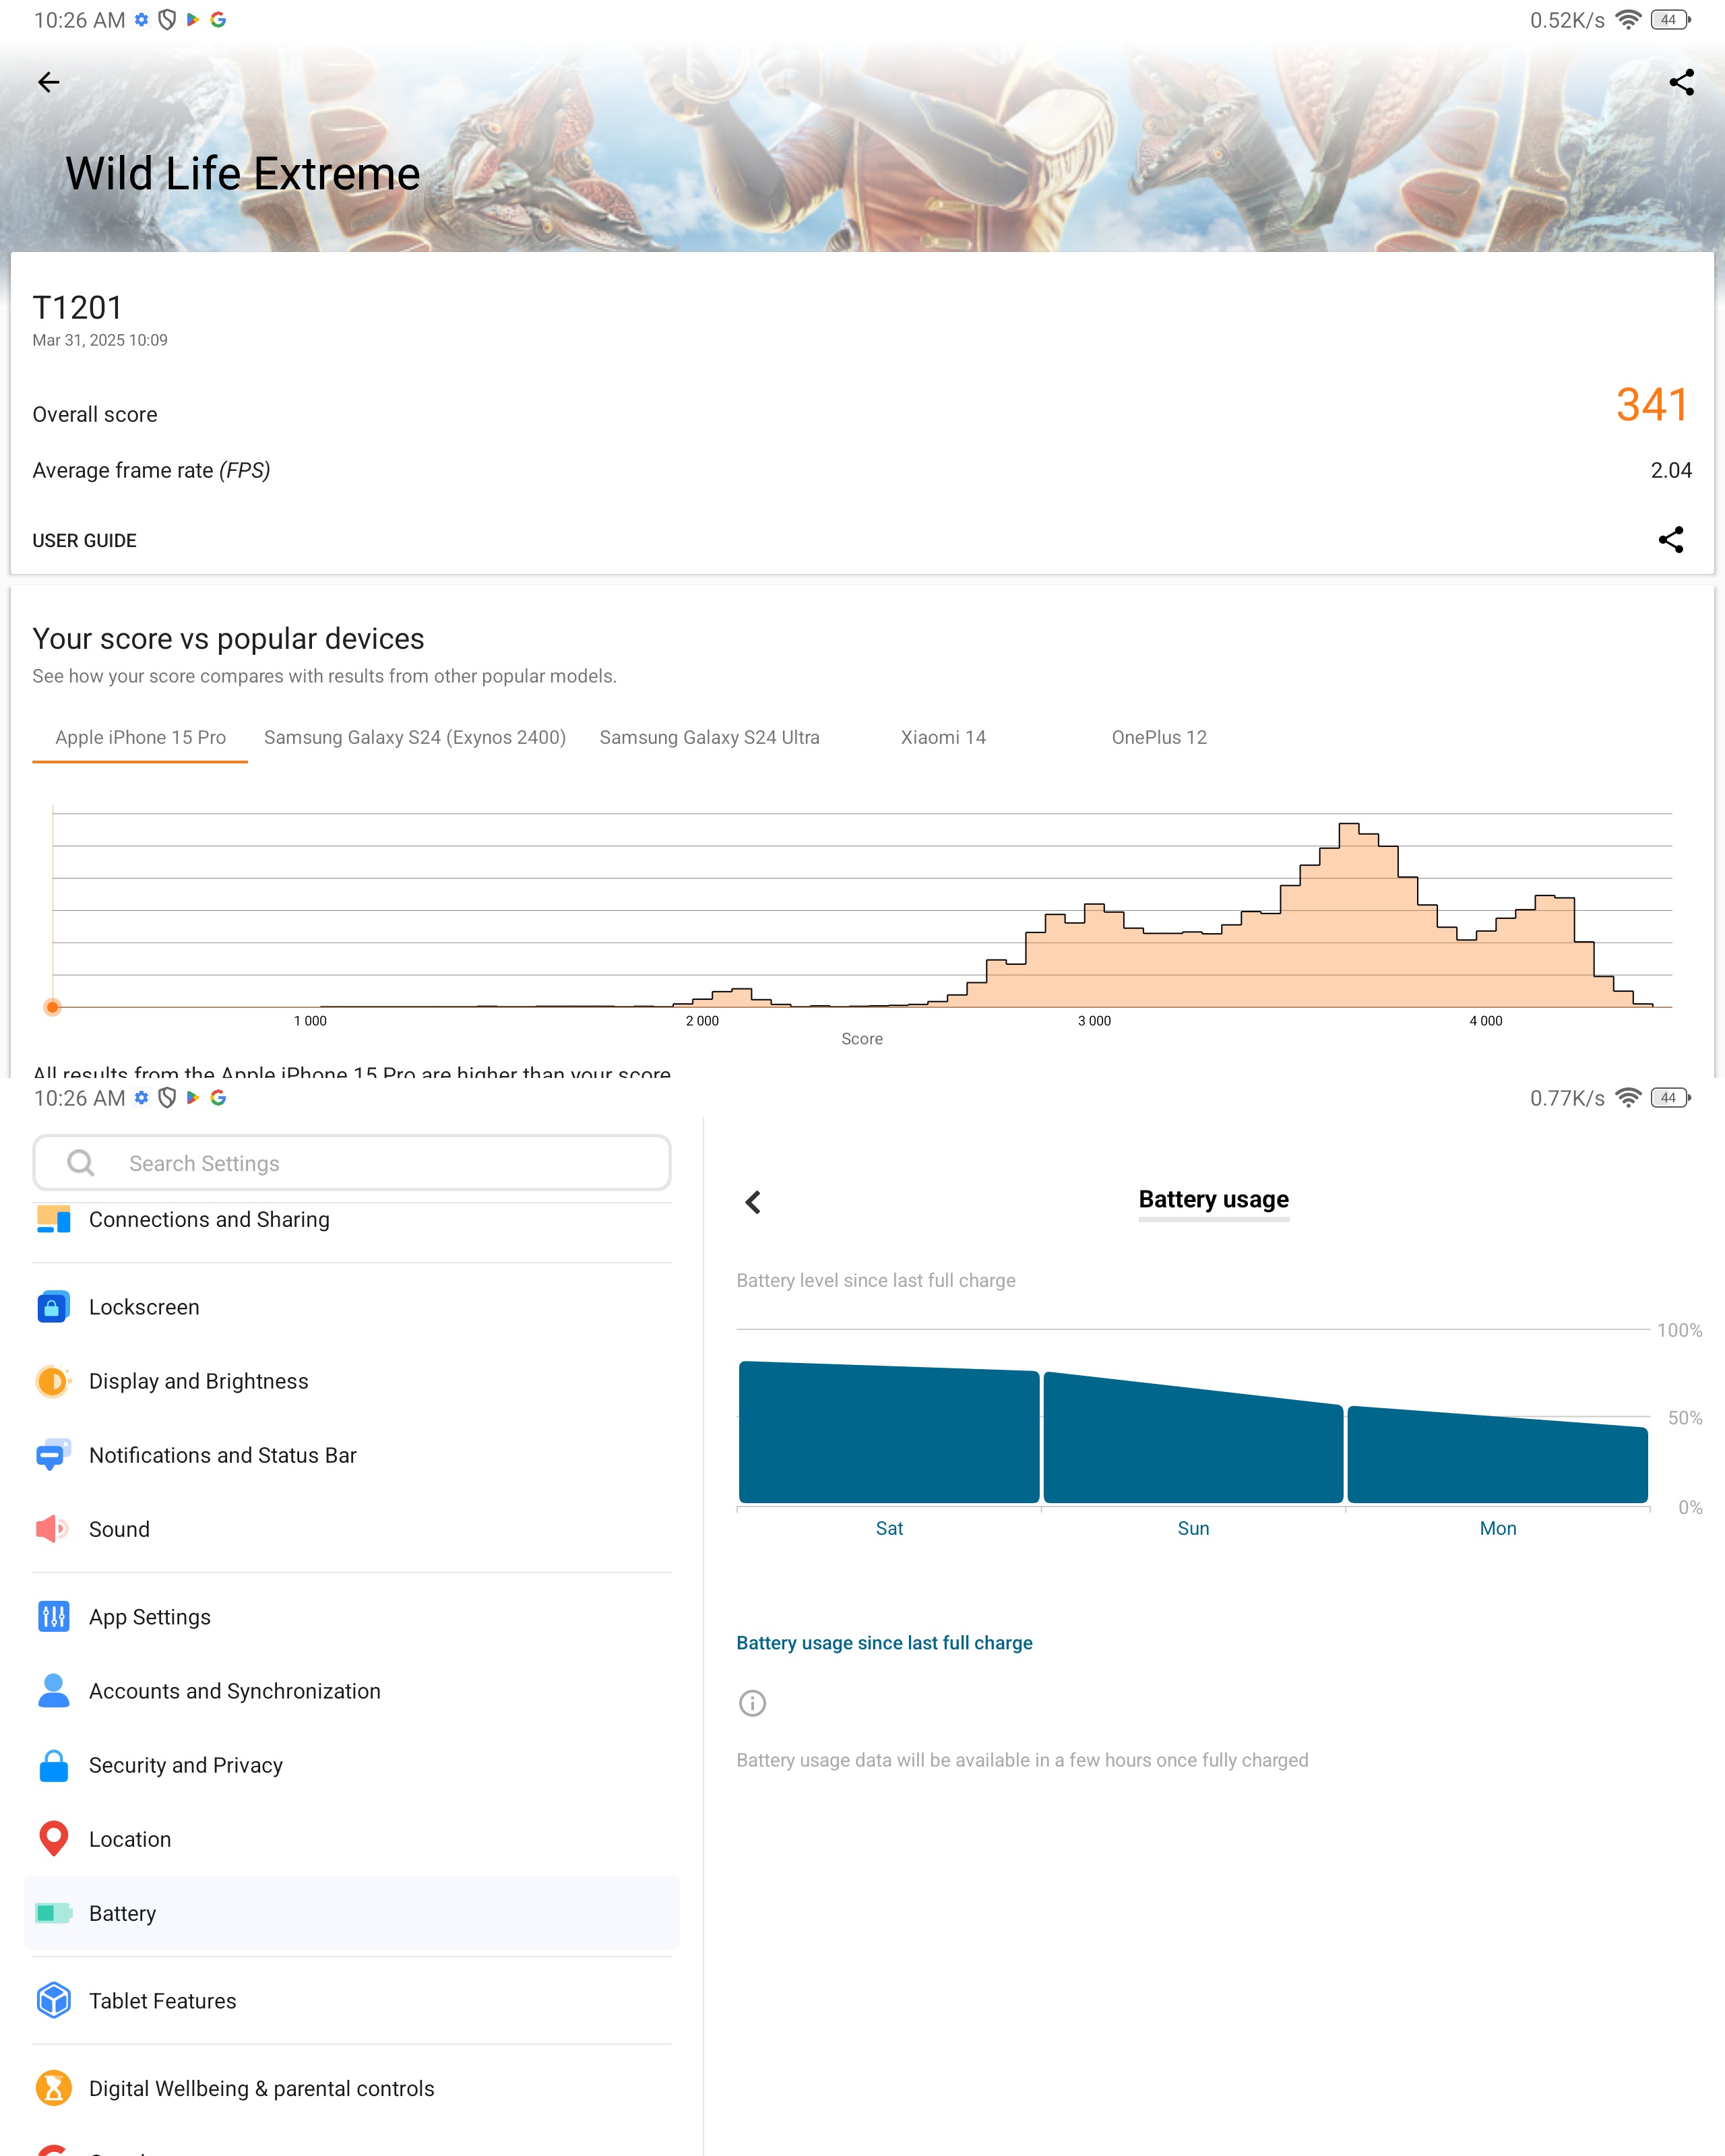Image resolution: width=1725 pixels, height=2156 pixels.
Task: Tap the share icon in the top banner
Action: (1681, 82)
